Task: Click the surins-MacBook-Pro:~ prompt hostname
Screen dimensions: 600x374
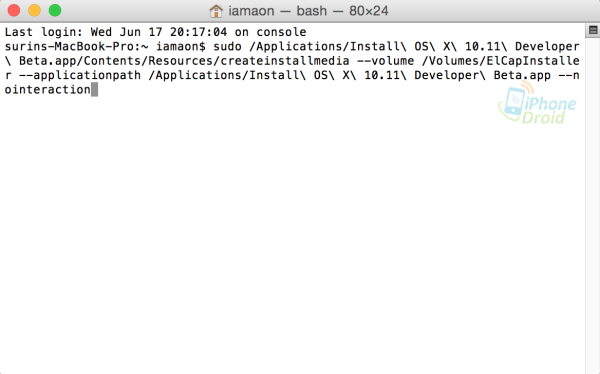Action: 76,46
